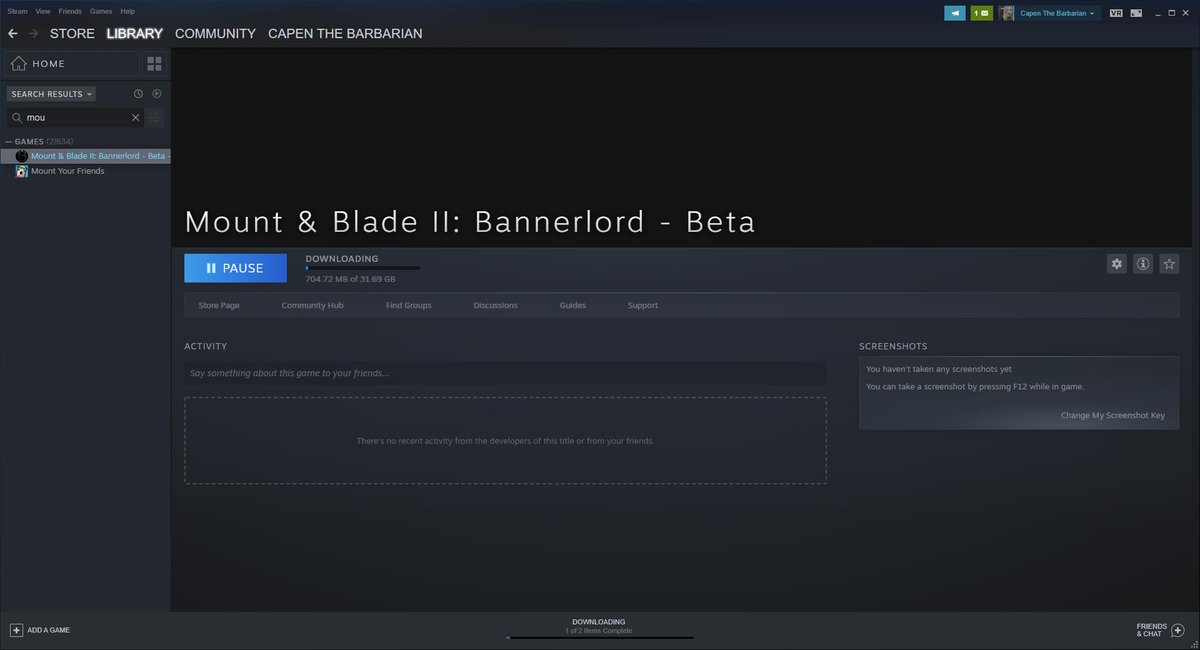Open the Store Page link

click(x=219, y=305)
